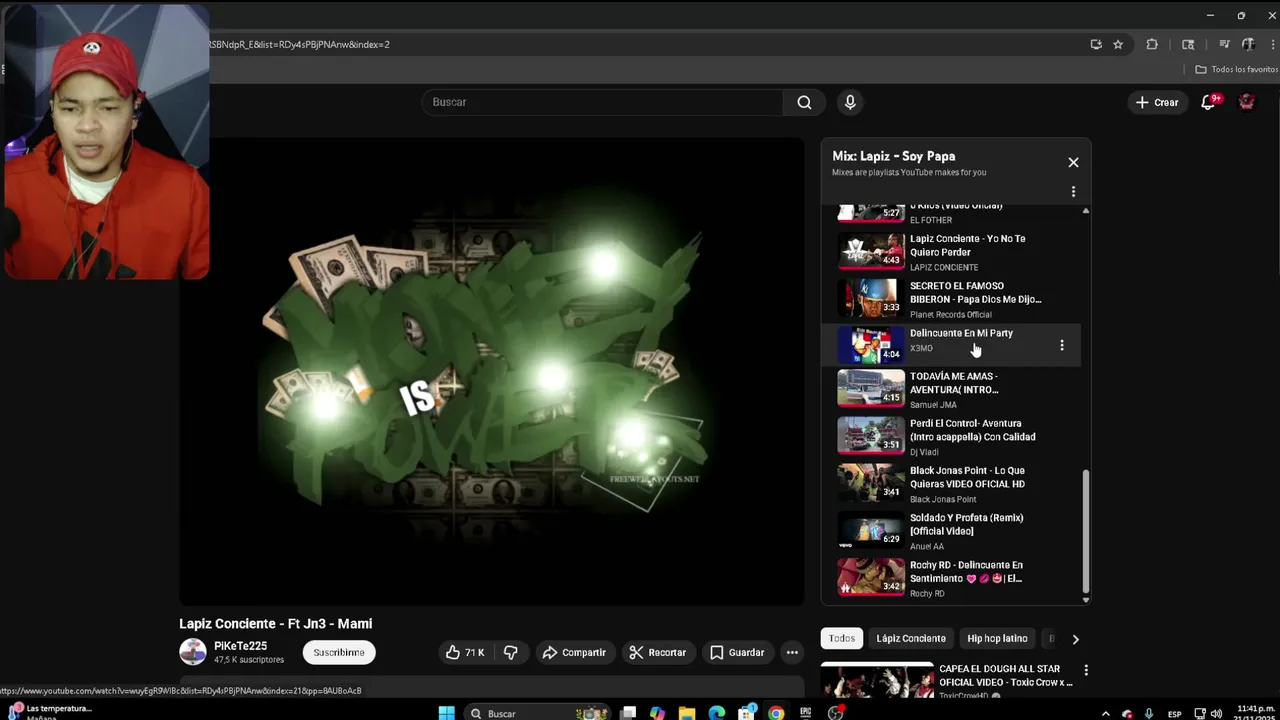
Task: Open the Chrome profile avatar
Action: [1248, 44]
